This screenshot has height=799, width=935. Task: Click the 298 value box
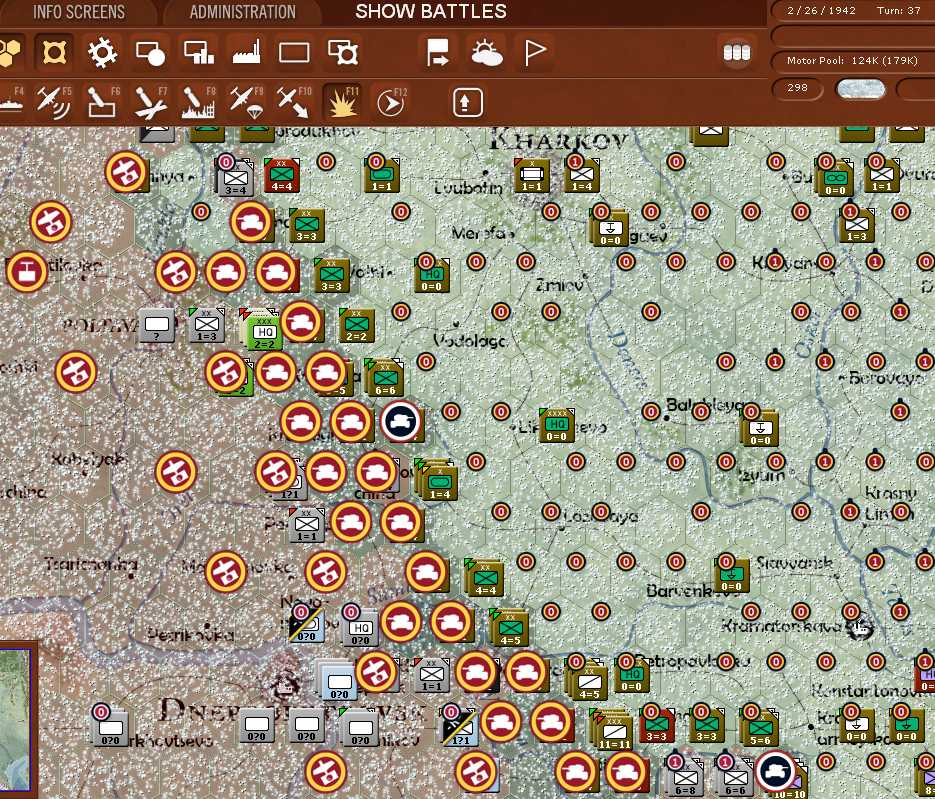797,88
